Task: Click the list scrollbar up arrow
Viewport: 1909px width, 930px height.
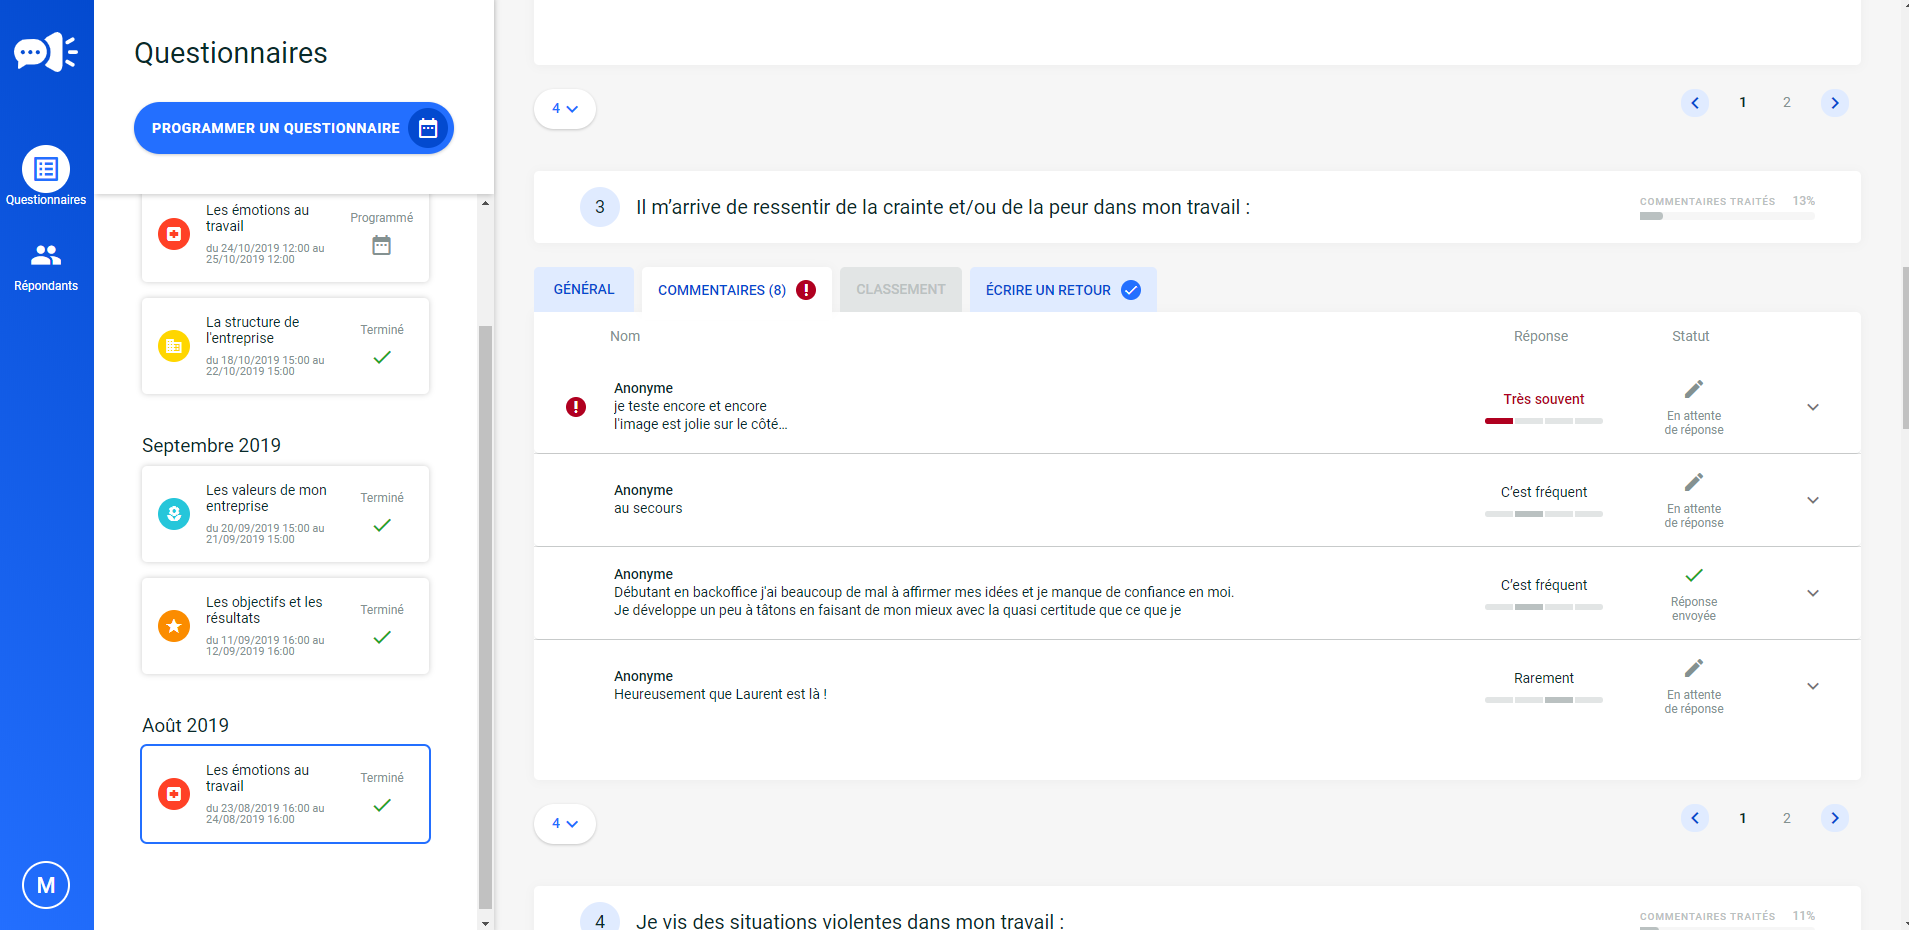Action: point(485,203)
